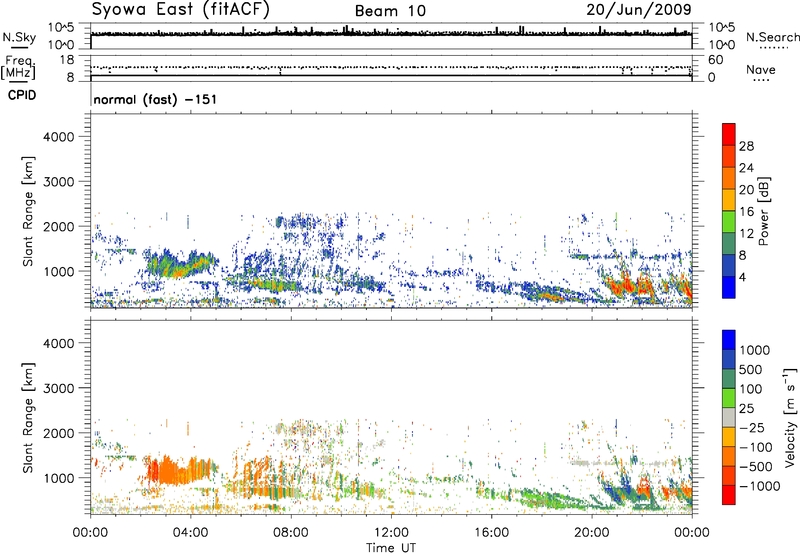Click the '18' frequency axis tick
This screenshot has width=800, height=554.
(66, 60)
